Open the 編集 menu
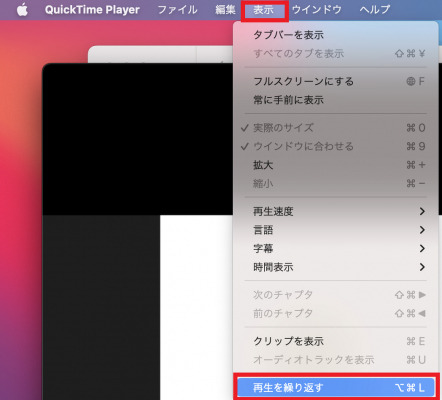This screenshot has width=442, height=400. tap(225, 10)
